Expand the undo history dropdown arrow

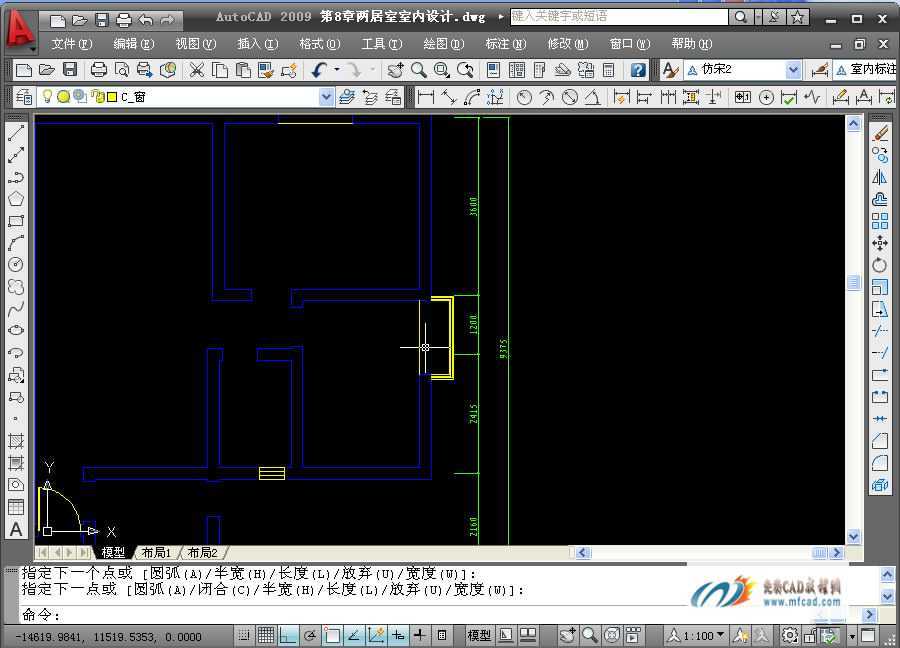pos(337,70)
